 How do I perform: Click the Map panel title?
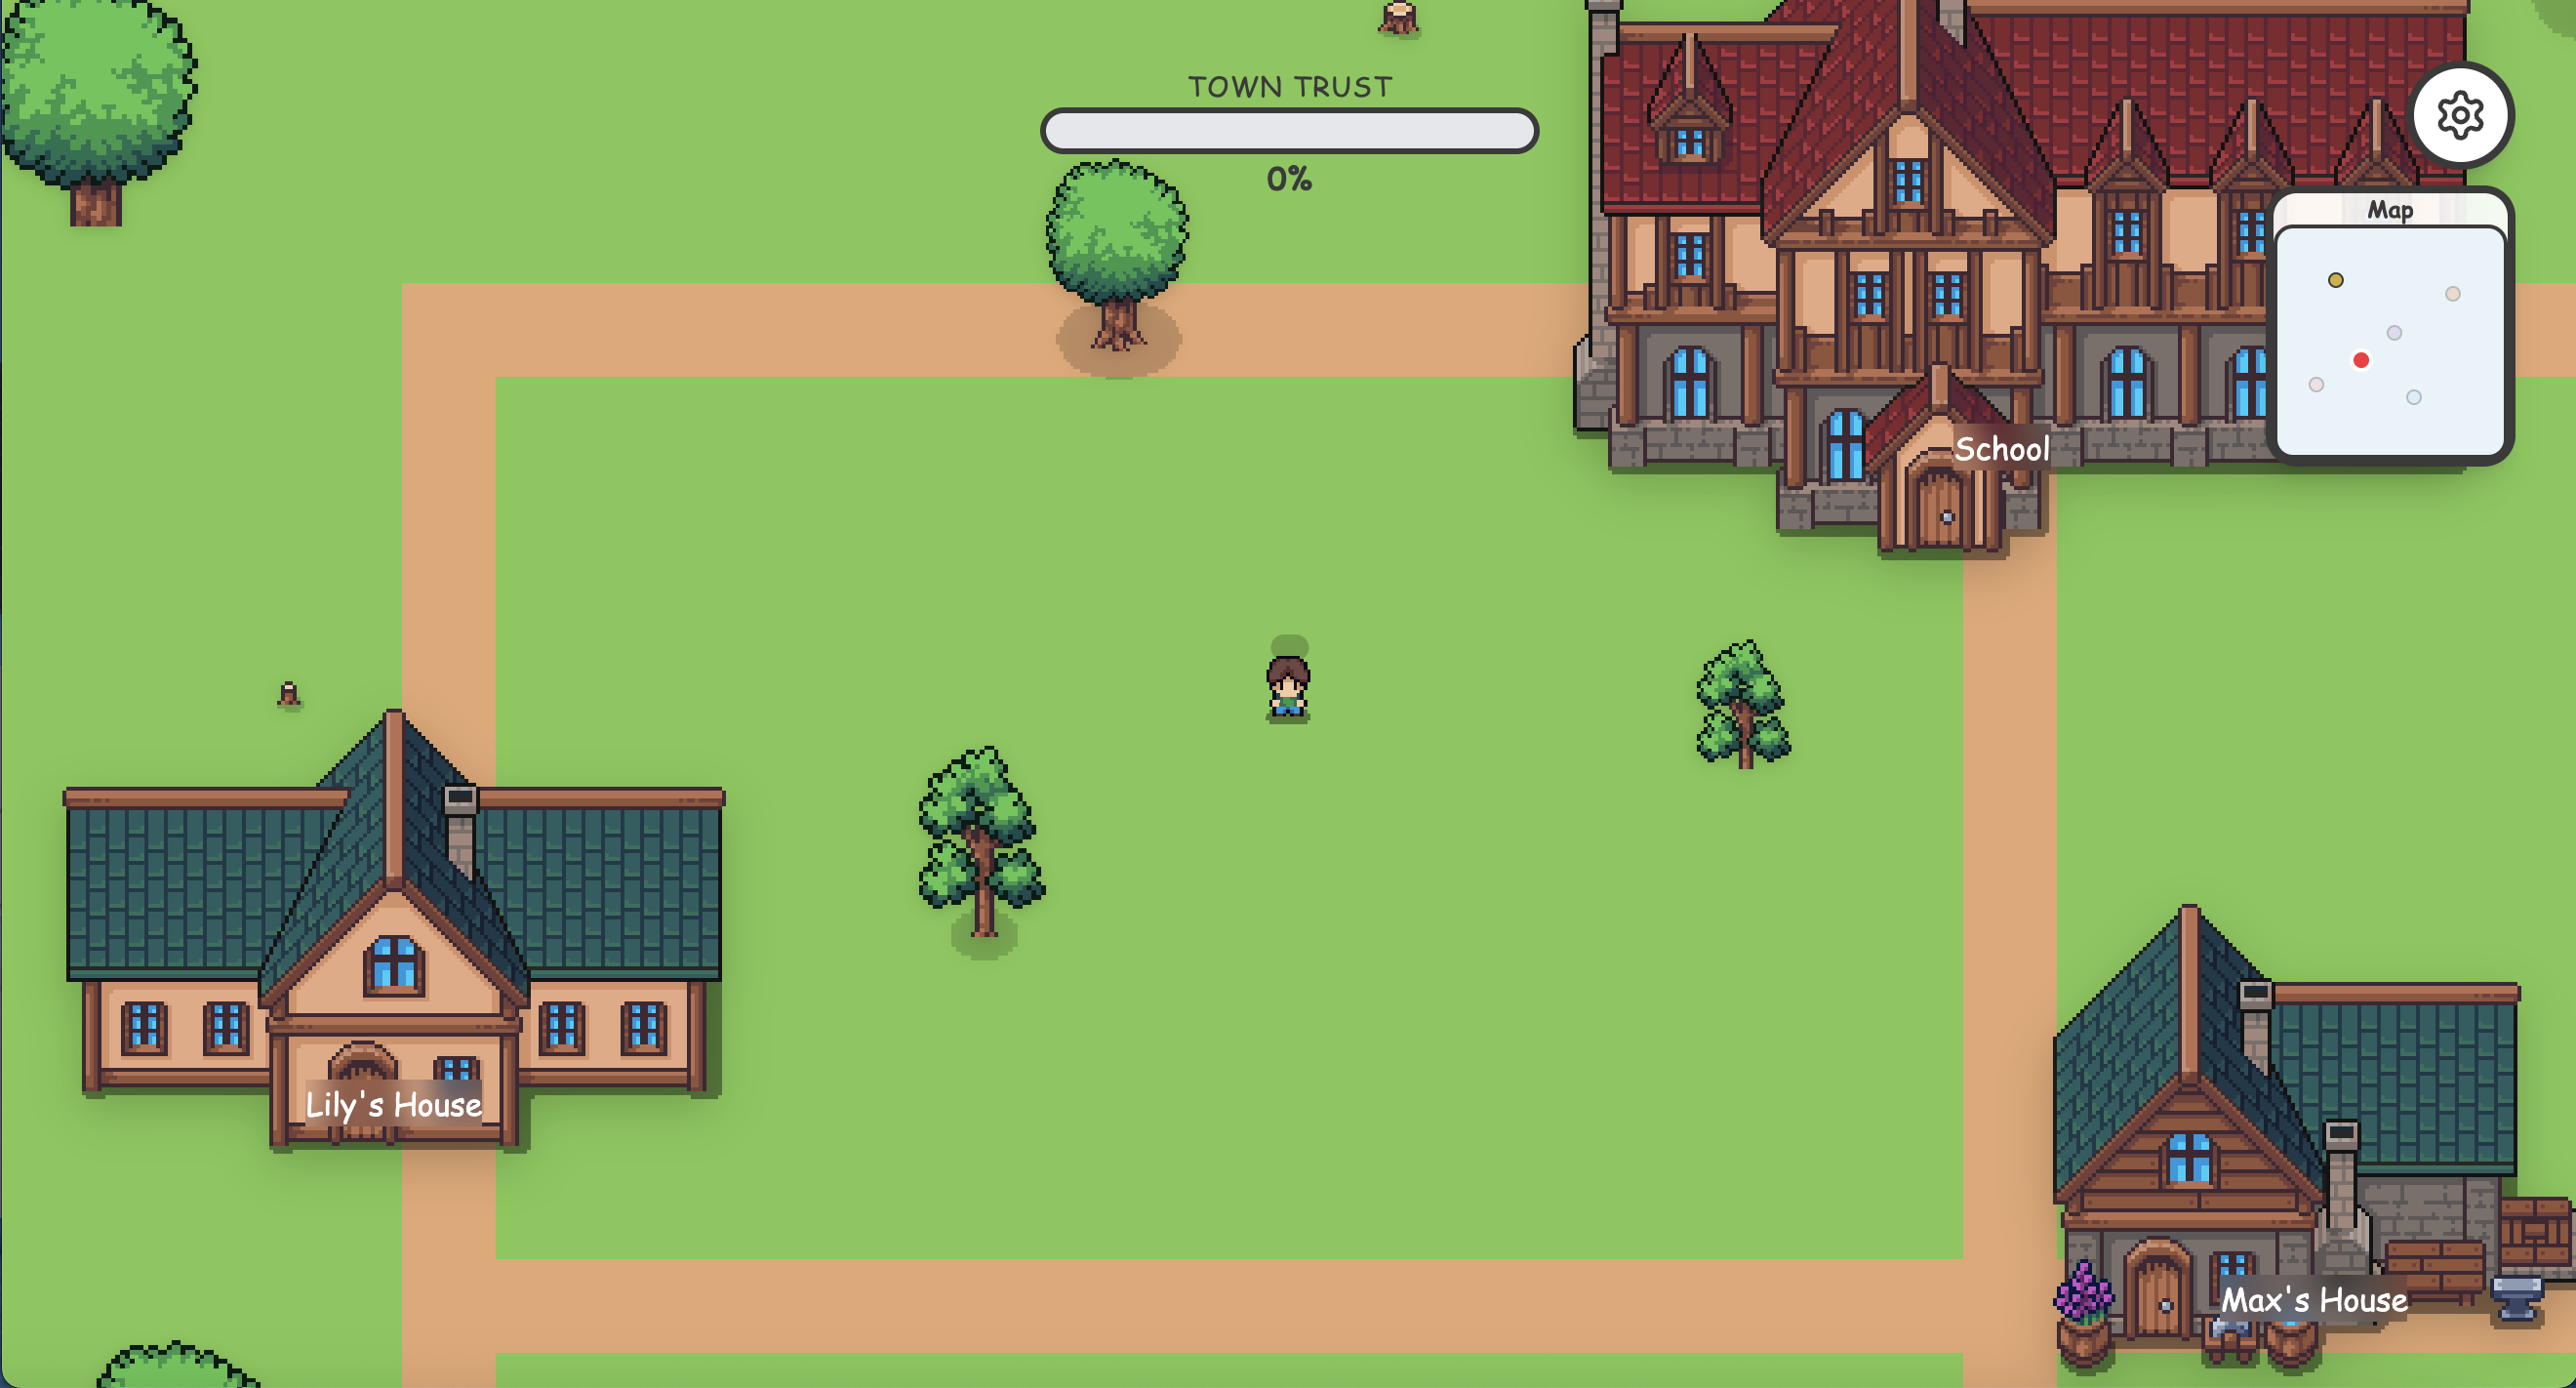tap(2389, 210)
